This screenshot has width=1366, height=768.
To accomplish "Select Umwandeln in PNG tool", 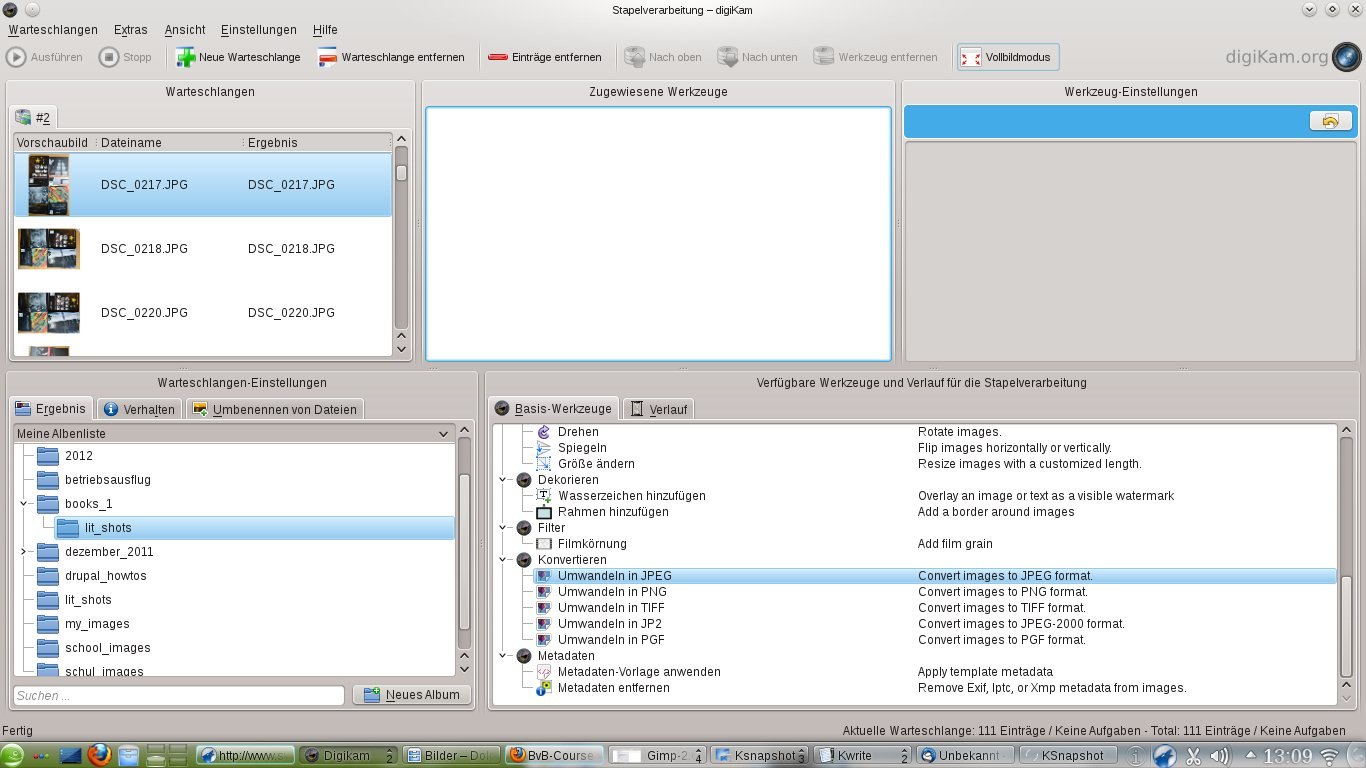I will [x=611, y=592].
